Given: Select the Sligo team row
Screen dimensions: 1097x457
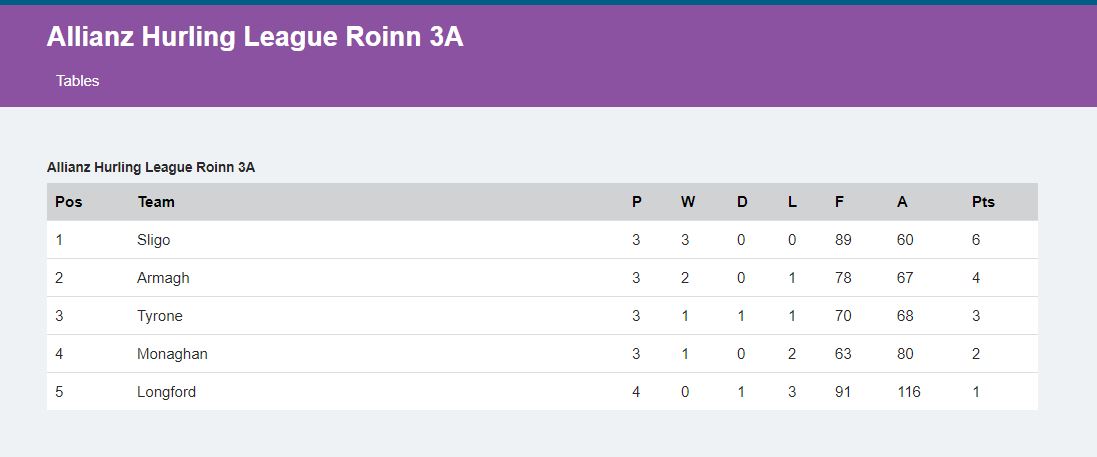Looking at the screenshot, I should pyautogui.click(x=542, y=240).
